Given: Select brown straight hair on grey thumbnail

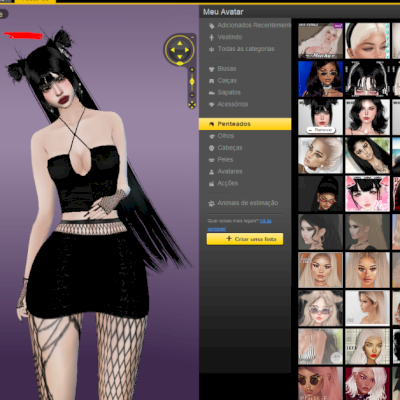Looking at the screenshot, I should point(367,232).
